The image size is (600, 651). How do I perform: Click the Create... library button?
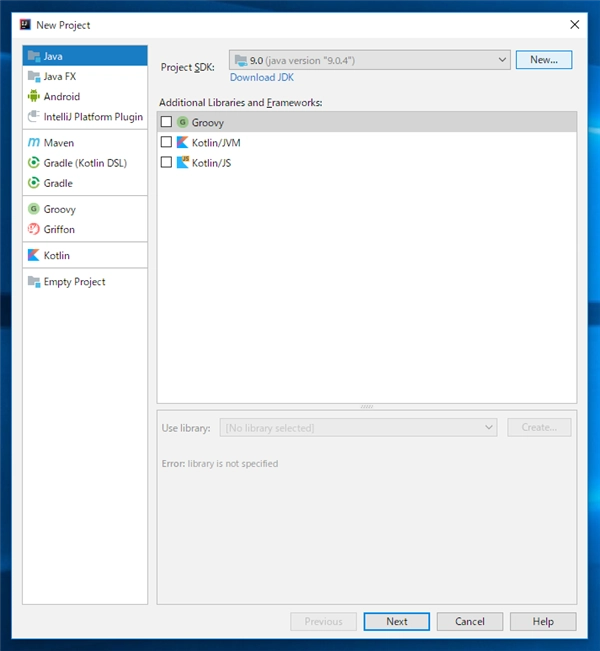tap(539, 427)
